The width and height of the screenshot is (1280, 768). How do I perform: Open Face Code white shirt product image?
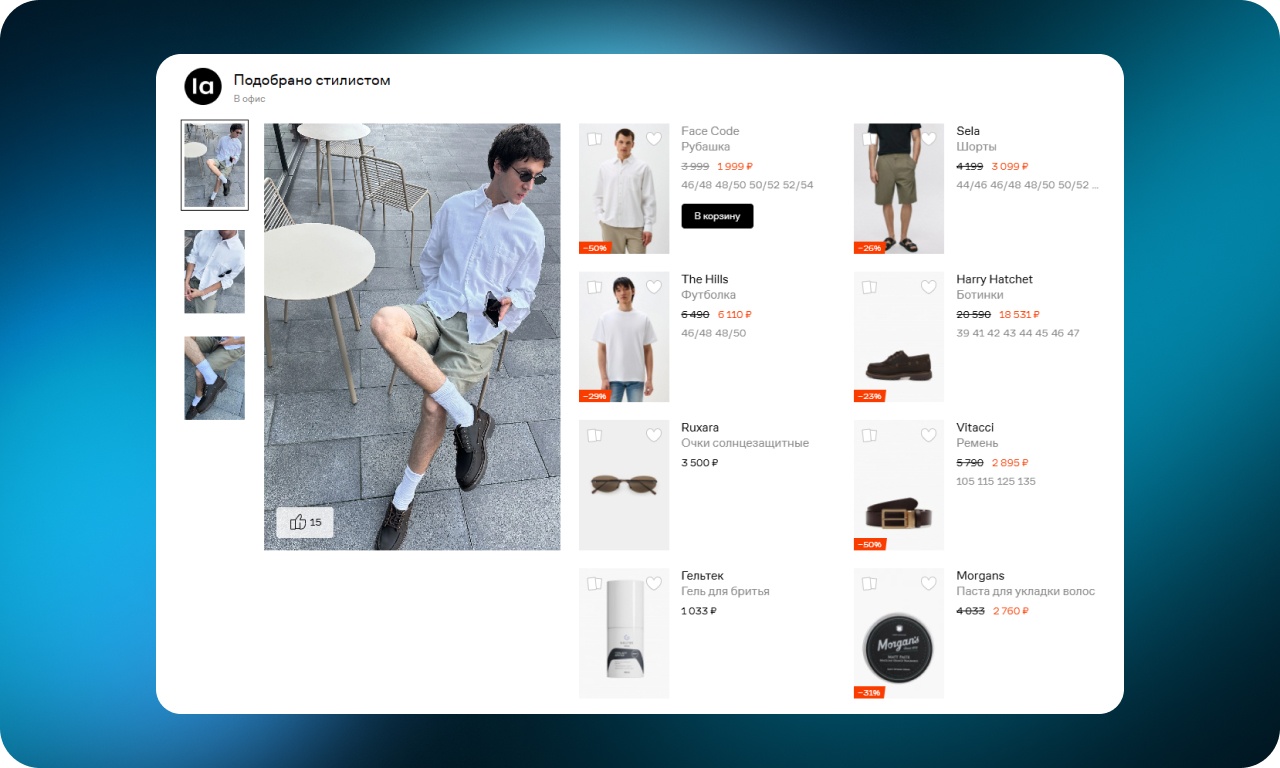(624, 189)
